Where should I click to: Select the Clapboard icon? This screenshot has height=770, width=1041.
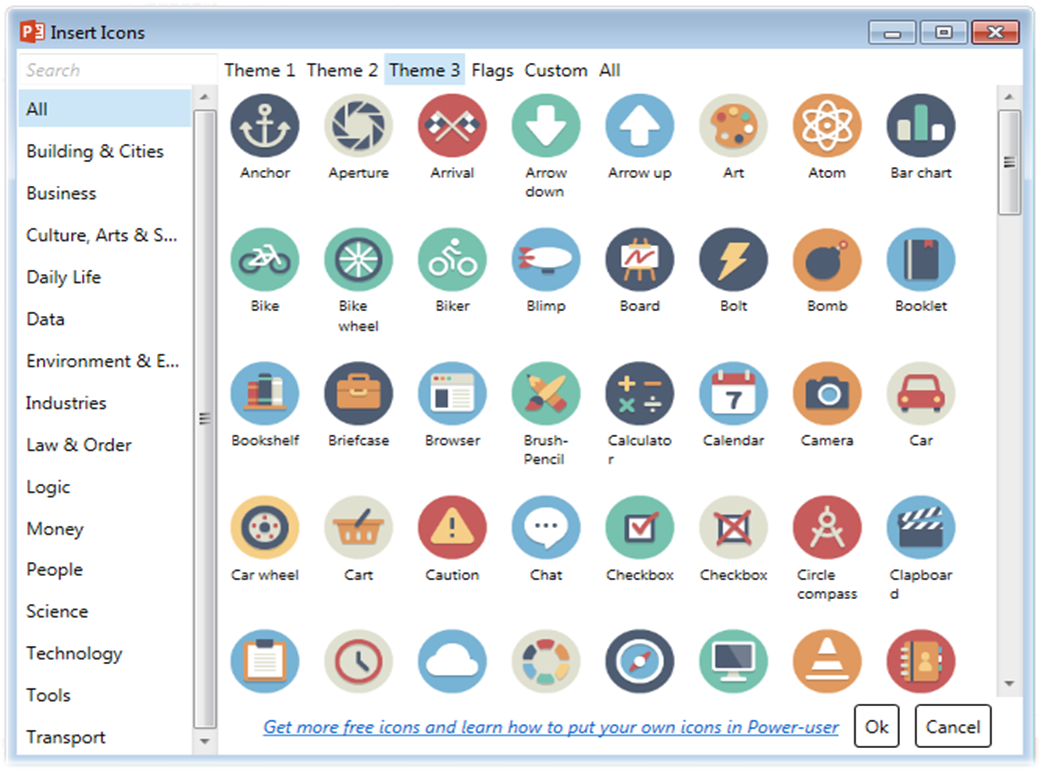[x=920, y=528]
